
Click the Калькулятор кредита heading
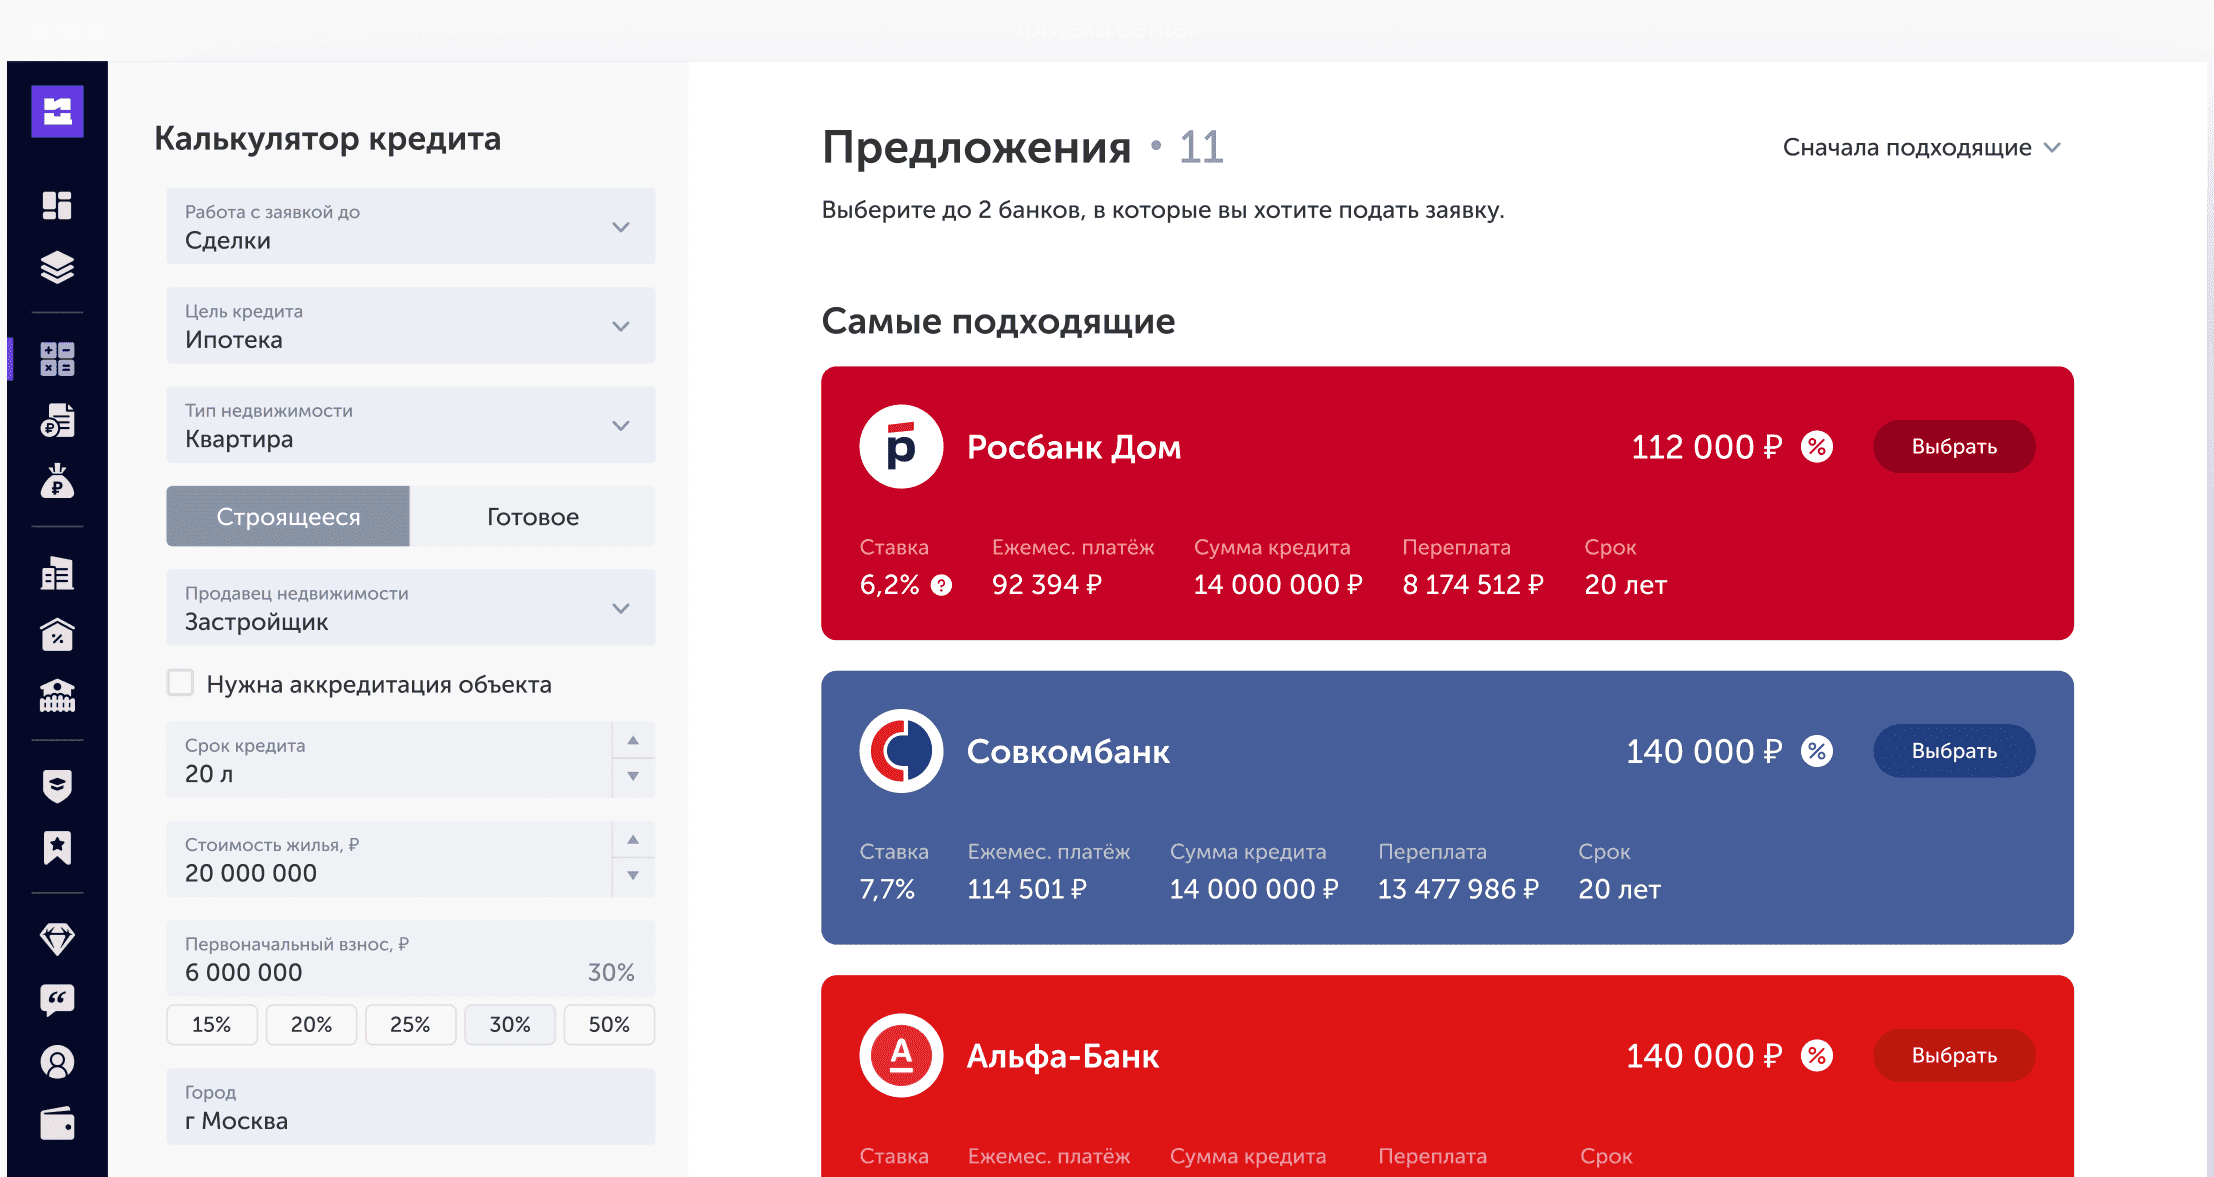[328, 139]
